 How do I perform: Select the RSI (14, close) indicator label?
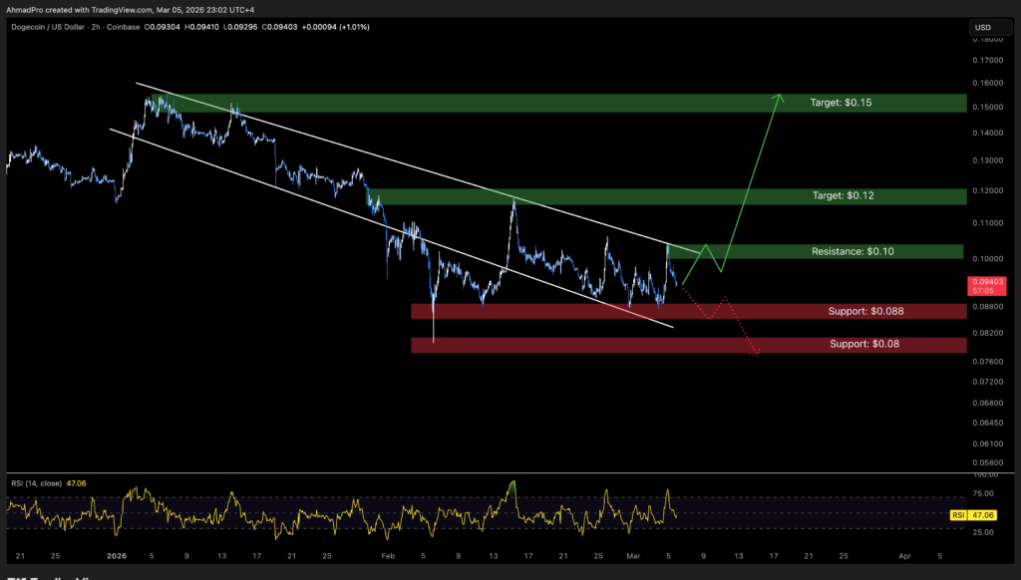click(x=34, y=483)
